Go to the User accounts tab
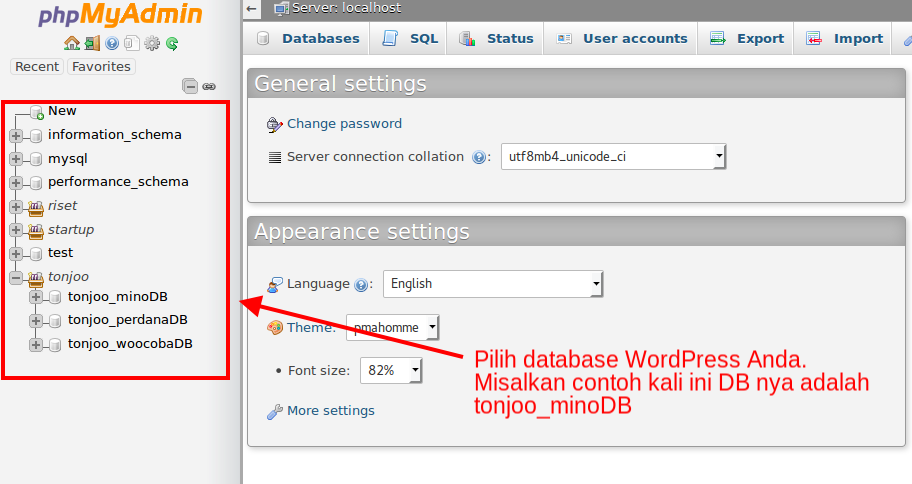The height and width of the screenshot is (484, 912). click(621, 39)
